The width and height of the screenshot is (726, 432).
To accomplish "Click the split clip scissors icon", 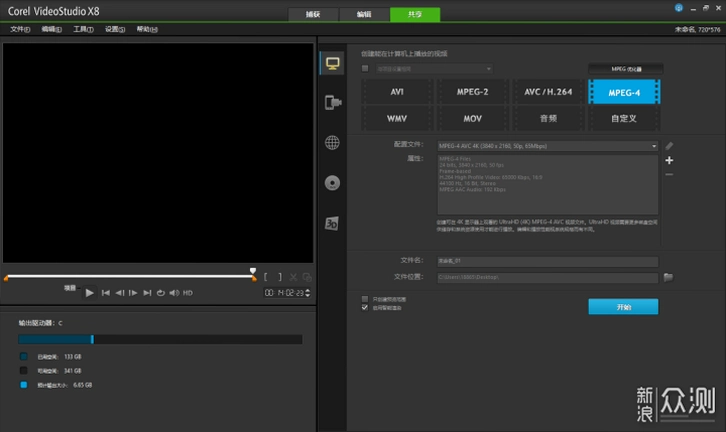I will pos(293,277).
